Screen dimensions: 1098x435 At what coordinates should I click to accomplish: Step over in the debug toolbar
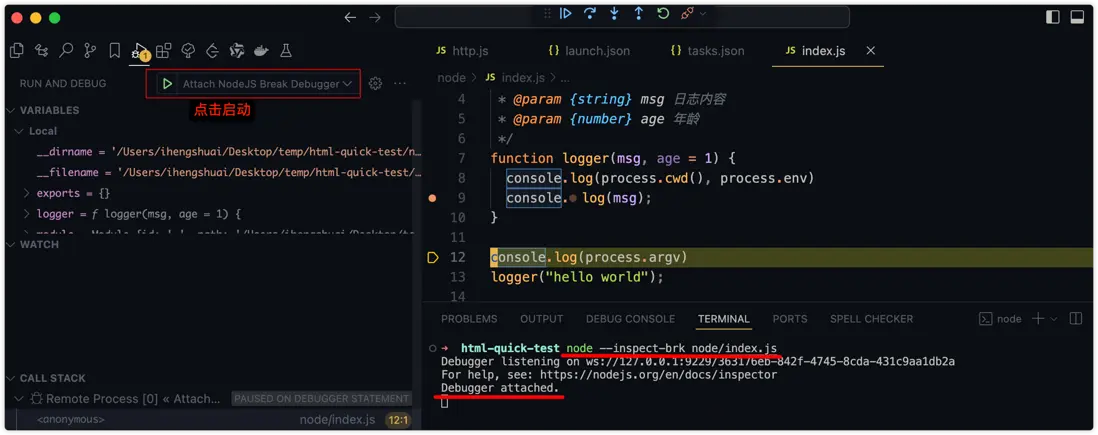[590, 13]
